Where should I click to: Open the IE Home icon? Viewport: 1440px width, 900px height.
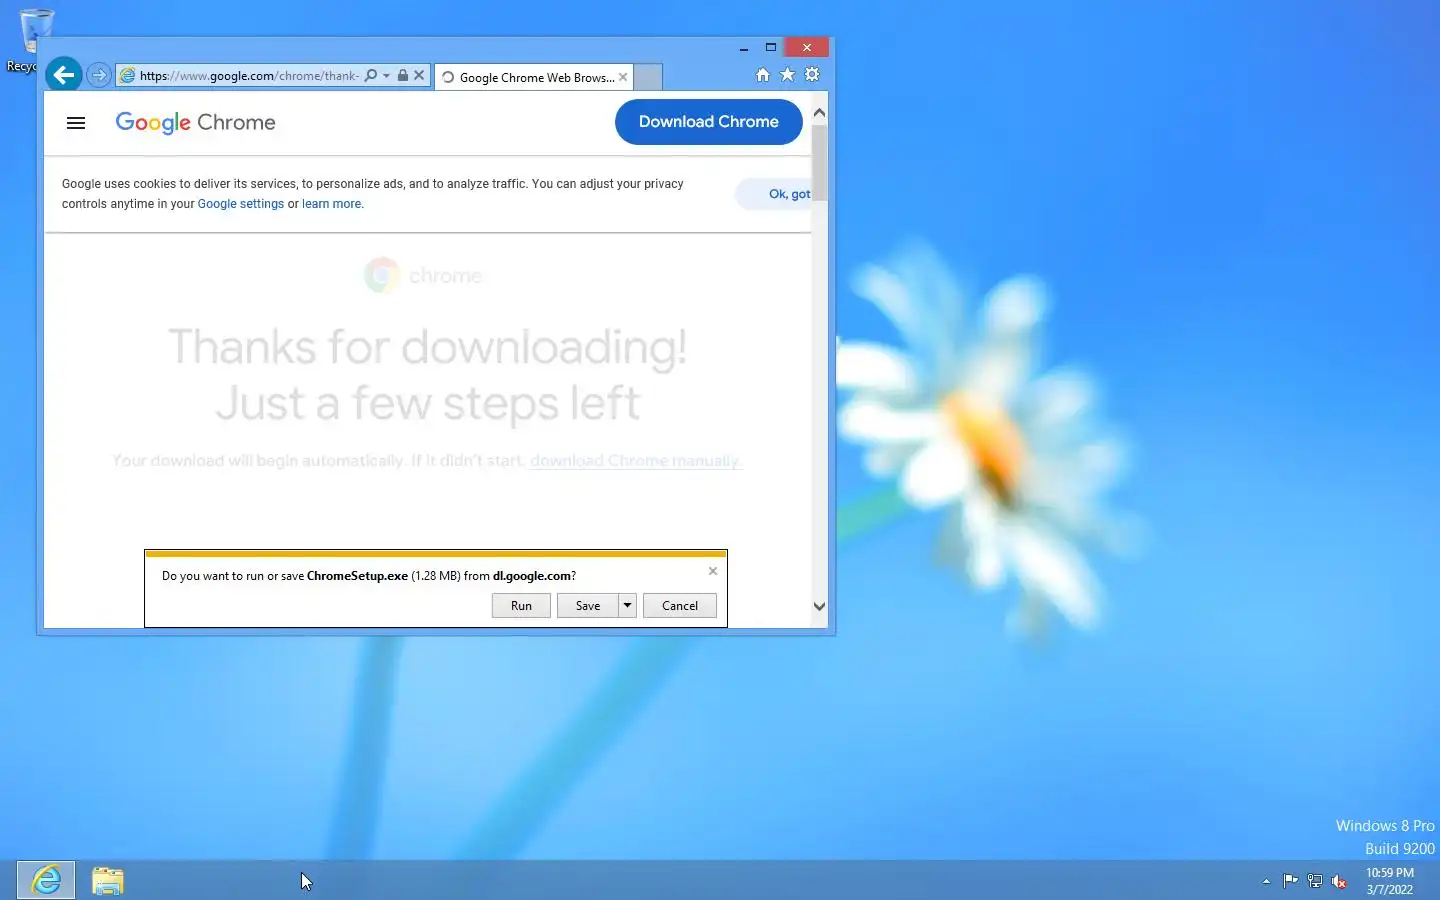pos(763,75)
